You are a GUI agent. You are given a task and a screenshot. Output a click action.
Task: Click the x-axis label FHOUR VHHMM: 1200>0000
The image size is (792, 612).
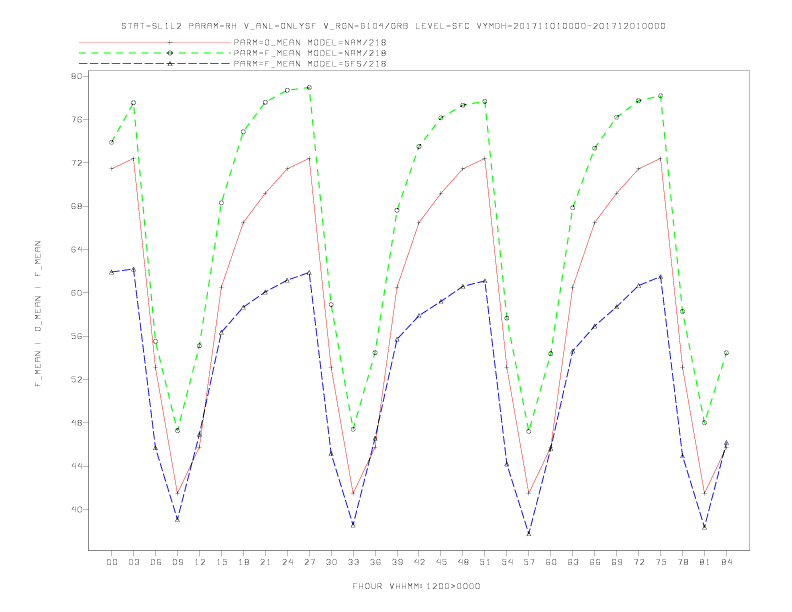416,586
